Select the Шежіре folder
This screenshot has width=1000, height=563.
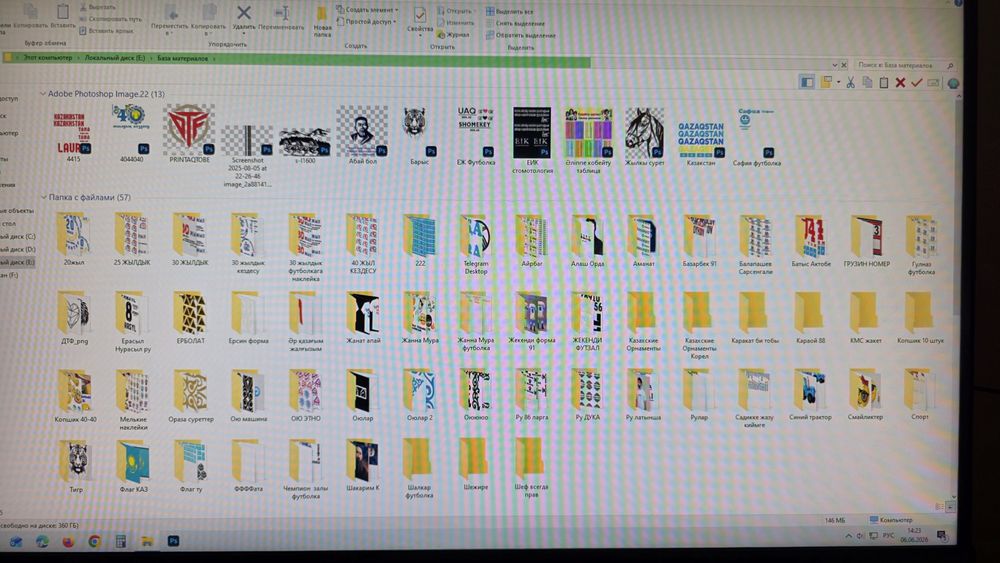coord(475,464)
